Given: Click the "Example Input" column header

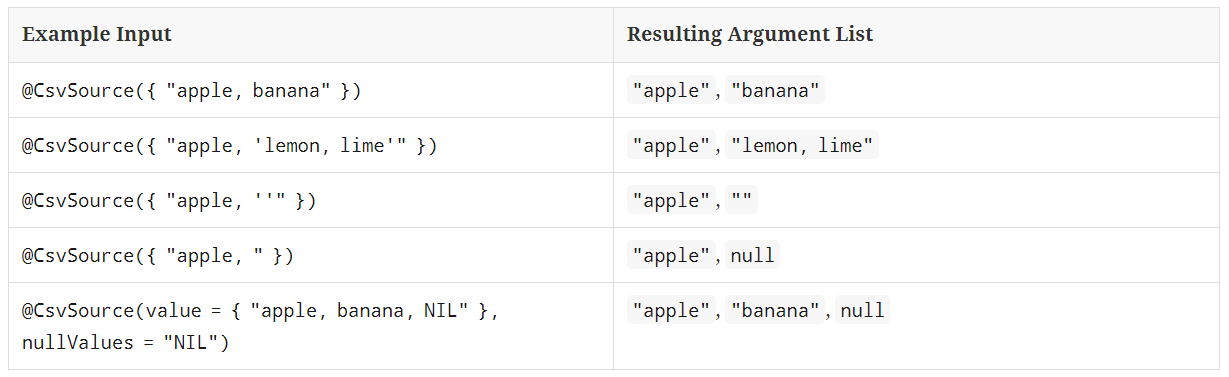Looking at the screenshot, I should 96,34.
